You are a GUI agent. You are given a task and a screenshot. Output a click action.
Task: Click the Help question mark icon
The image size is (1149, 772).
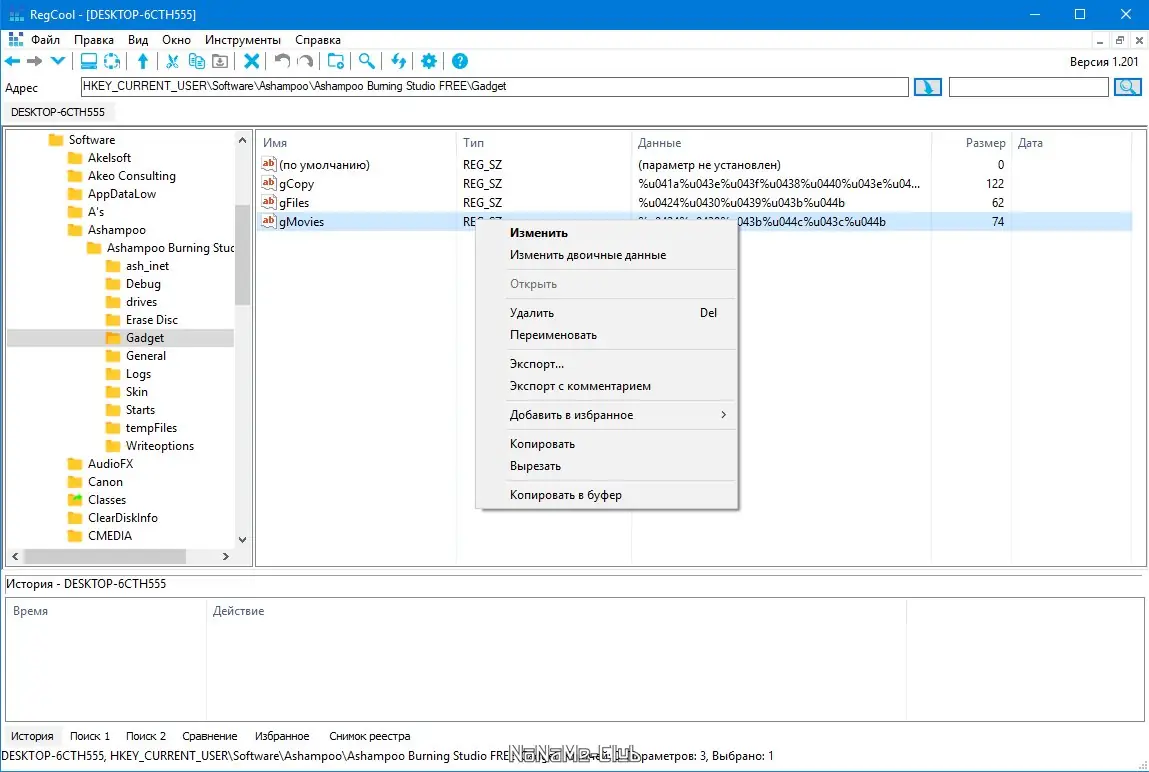459,62
